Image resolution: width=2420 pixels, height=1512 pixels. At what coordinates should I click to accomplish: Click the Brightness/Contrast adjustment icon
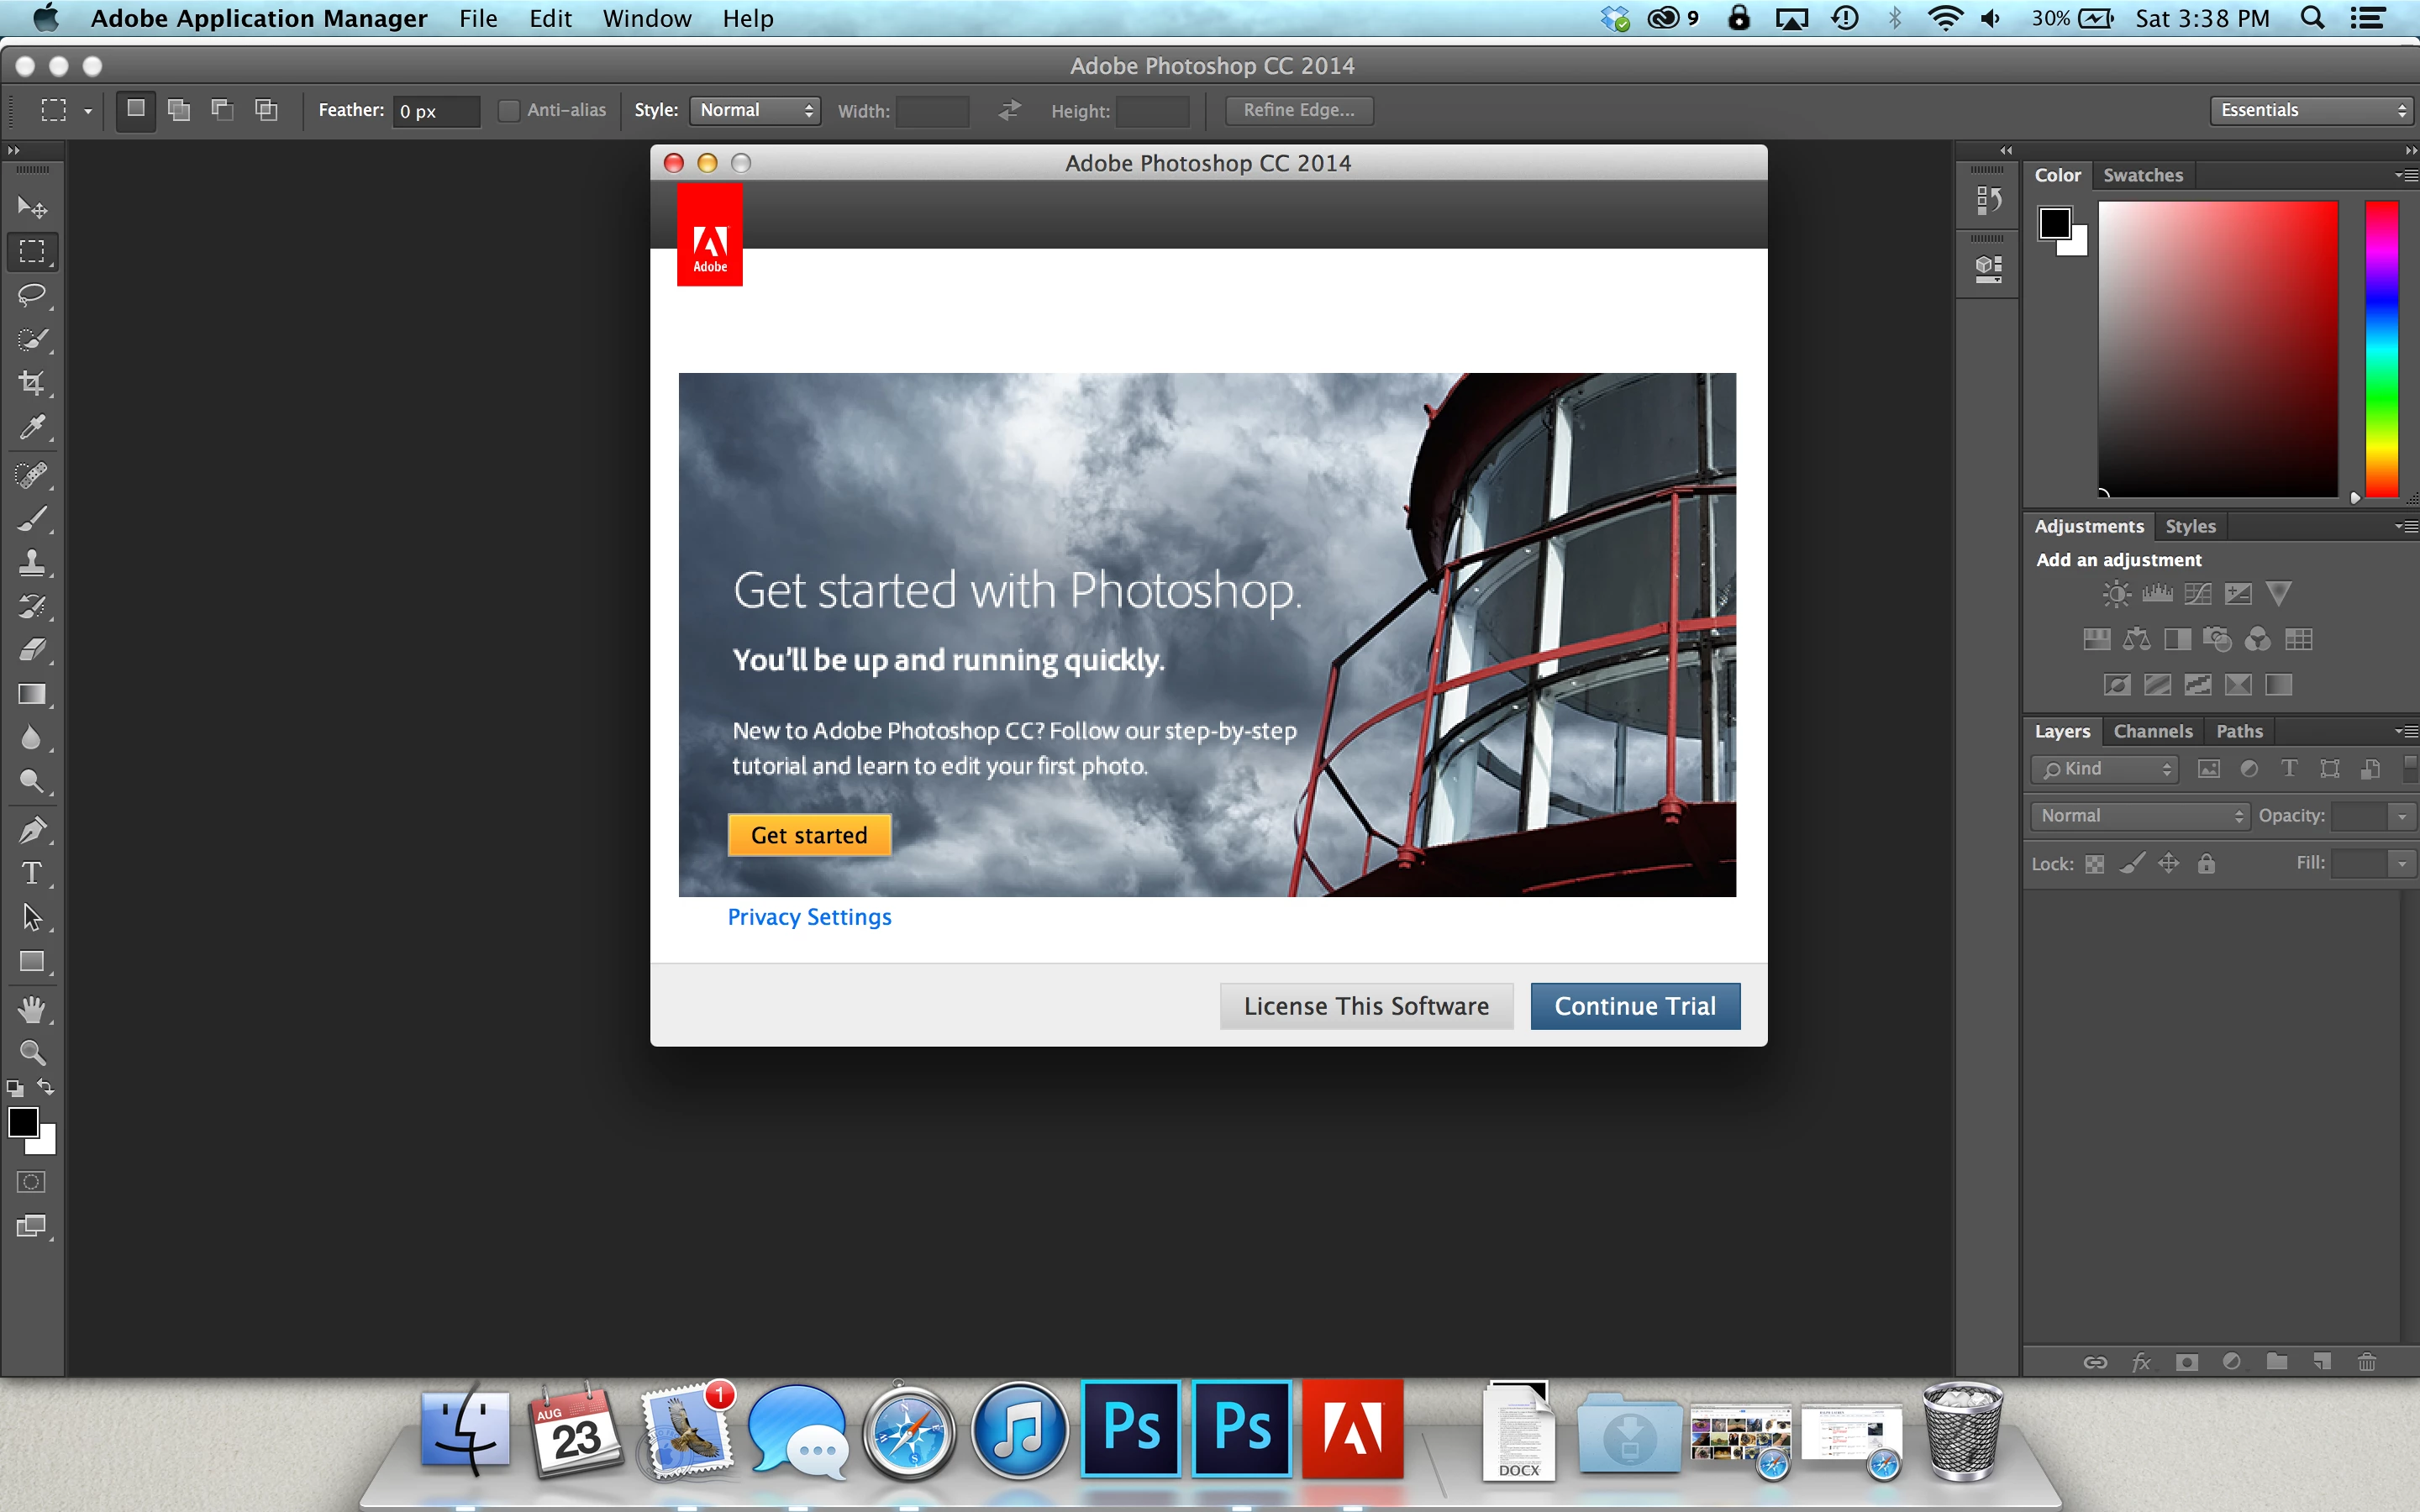[2116, 595]
